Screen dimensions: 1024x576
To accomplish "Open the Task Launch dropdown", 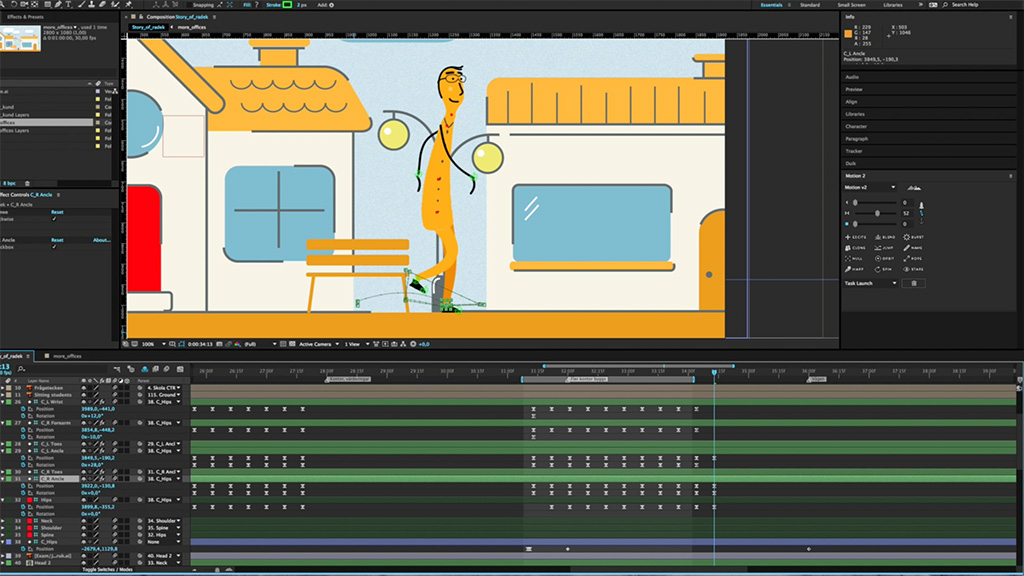I will click(871, 283).
